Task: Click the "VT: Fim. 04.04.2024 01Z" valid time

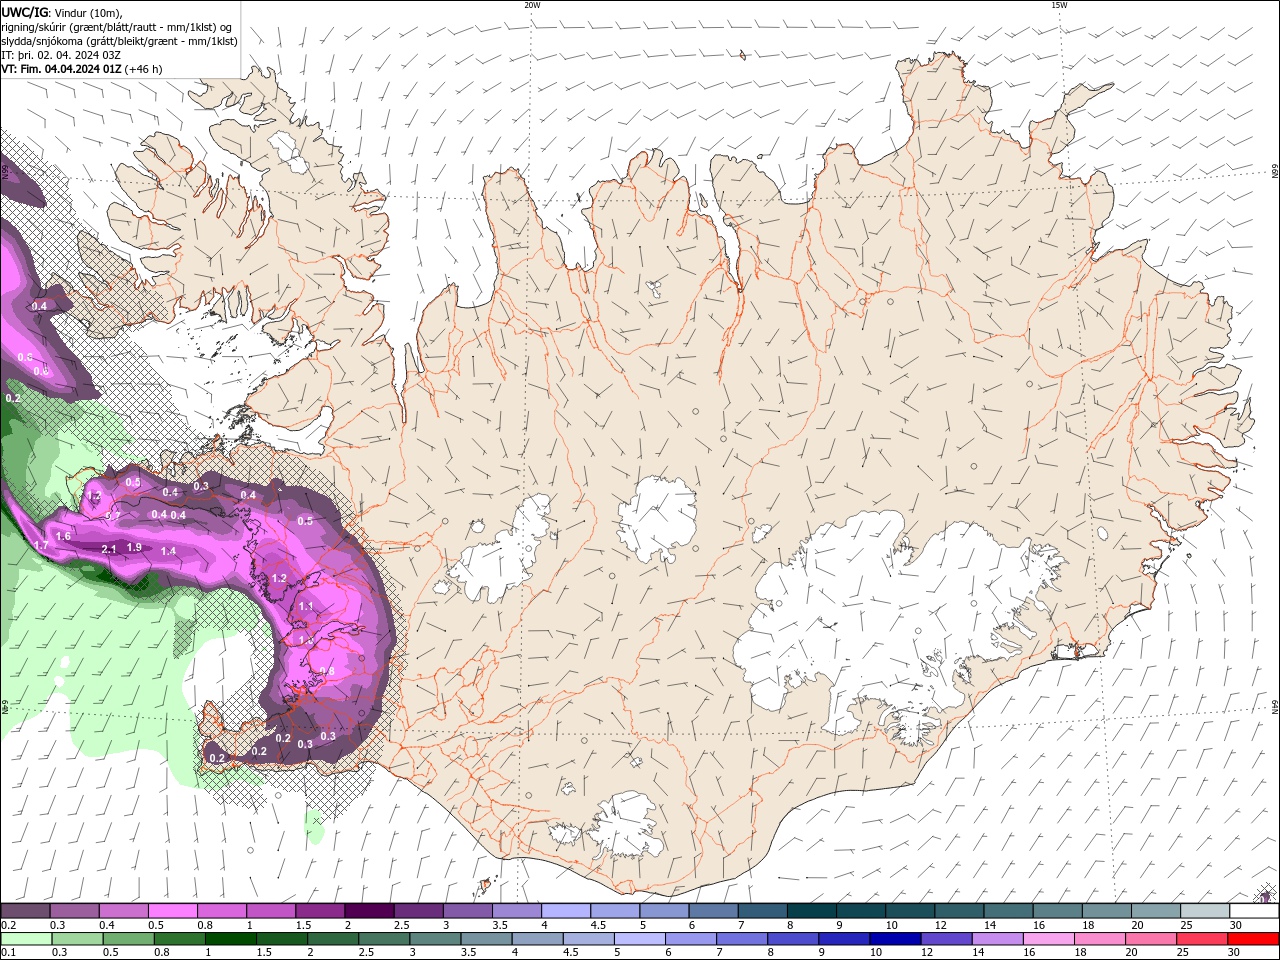Action: point(62,69)
